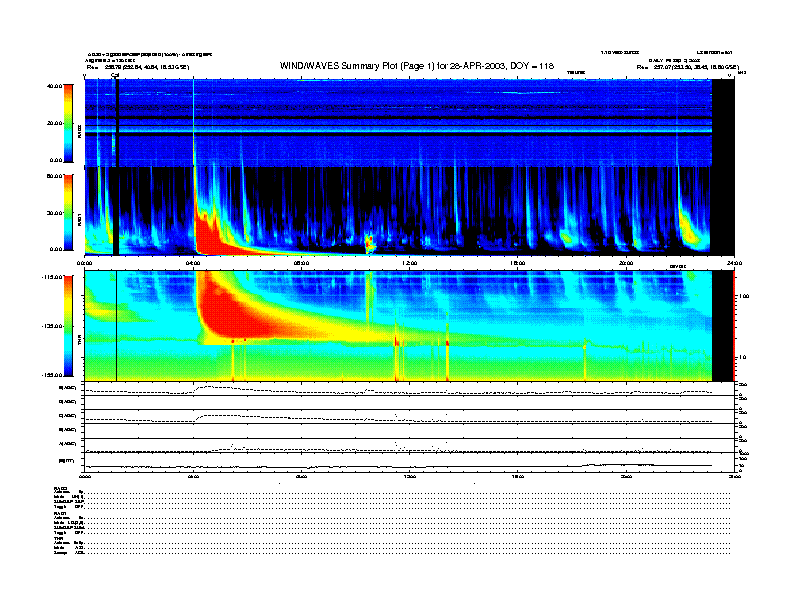
Task: Click the vertical TNR axis label
Action: coord(79,342)
